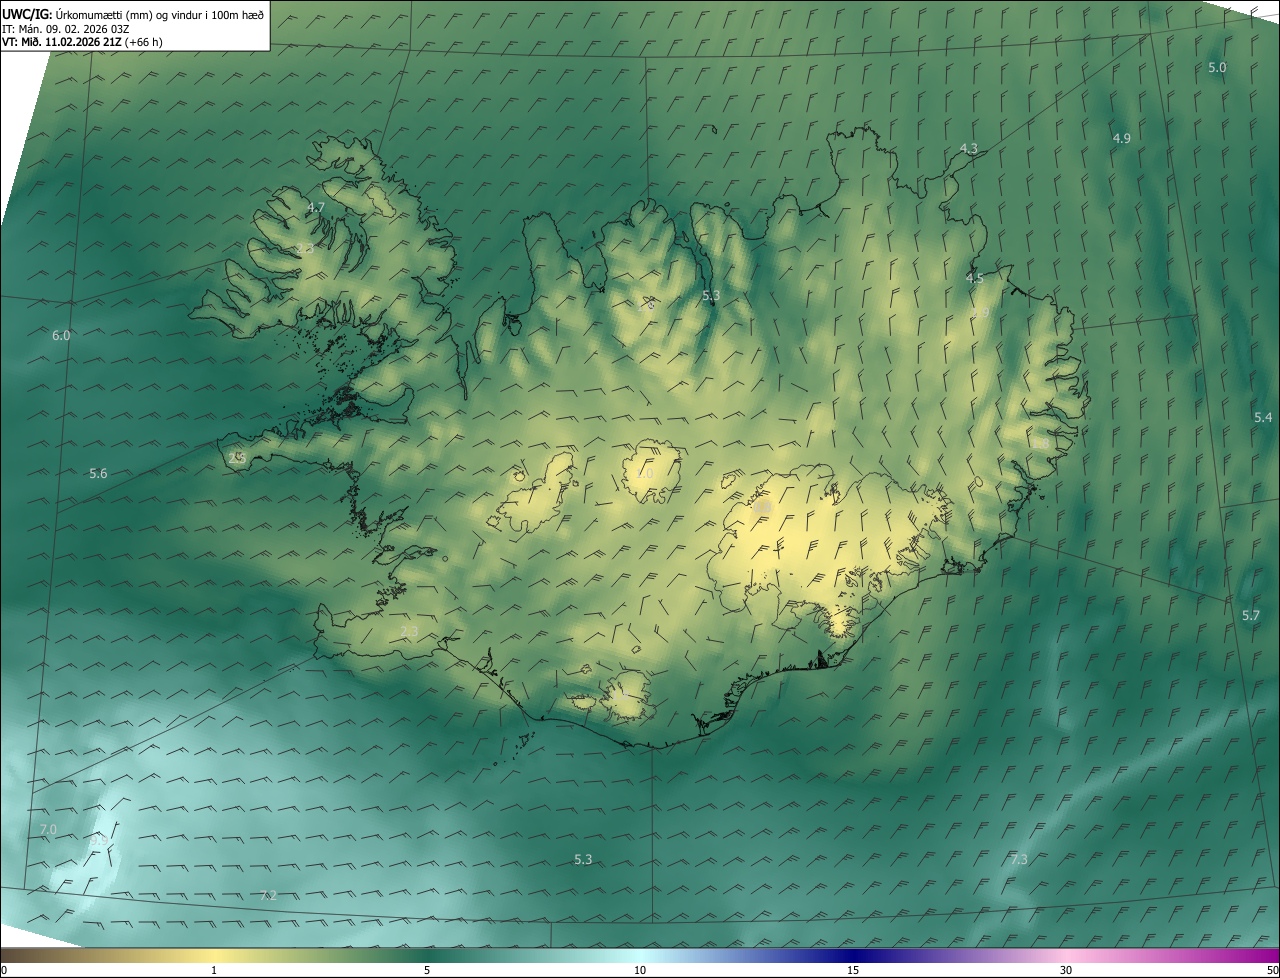Click the 4.3 value label on the map
The height and width of the screenshot is (978, 1280).
coord(968,148)
